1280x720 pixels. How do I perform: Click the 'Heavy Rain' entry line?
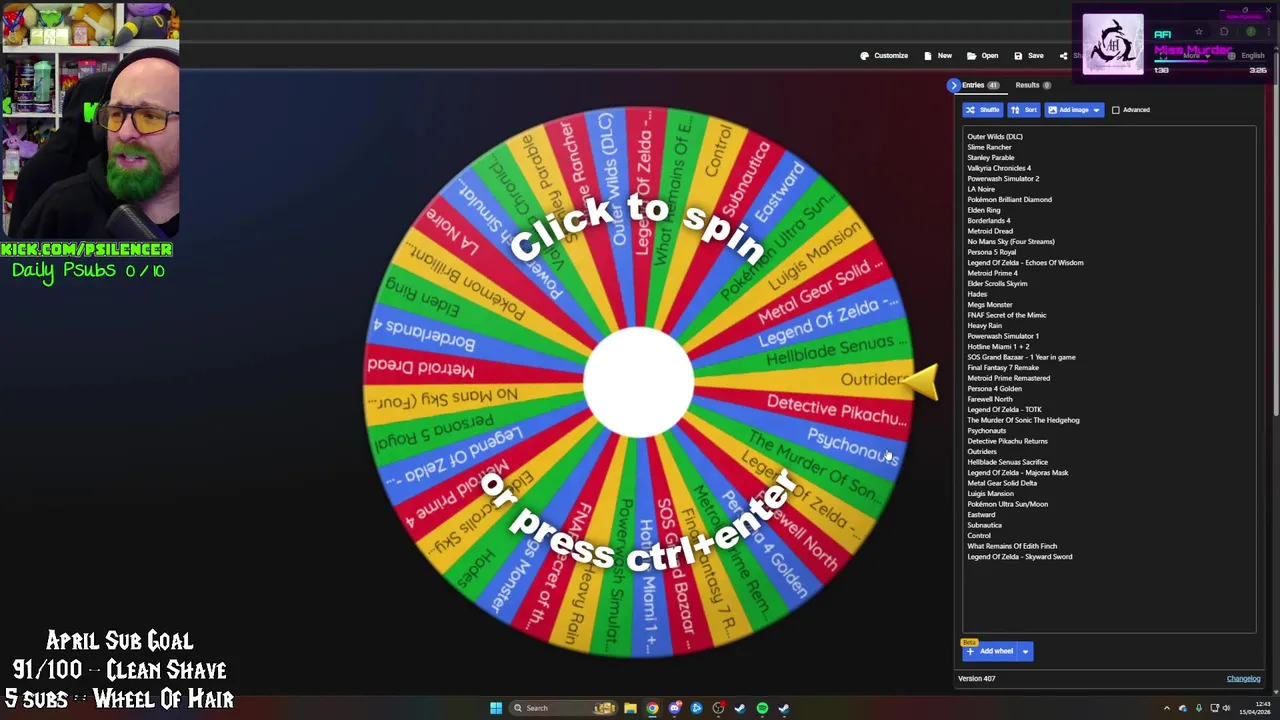point(985,326)
